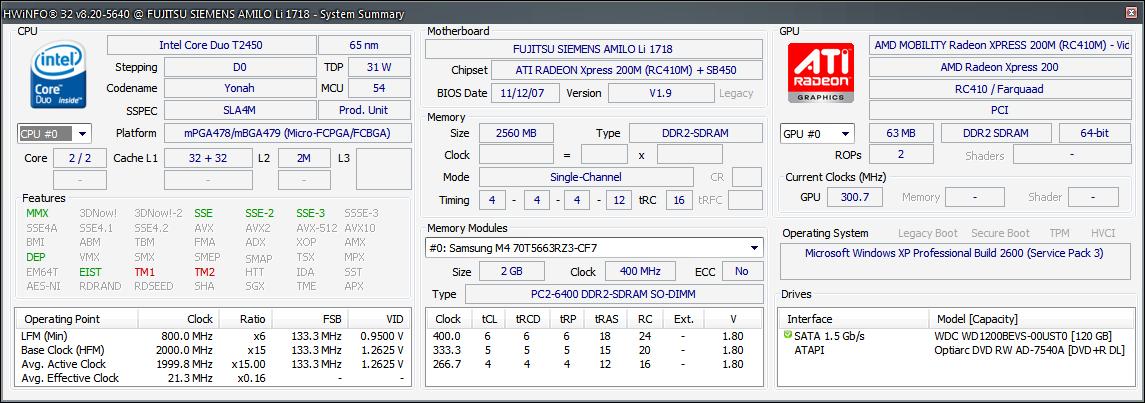
Task: Click the SSE-3 feature label
Action: (x=310, y=213)
